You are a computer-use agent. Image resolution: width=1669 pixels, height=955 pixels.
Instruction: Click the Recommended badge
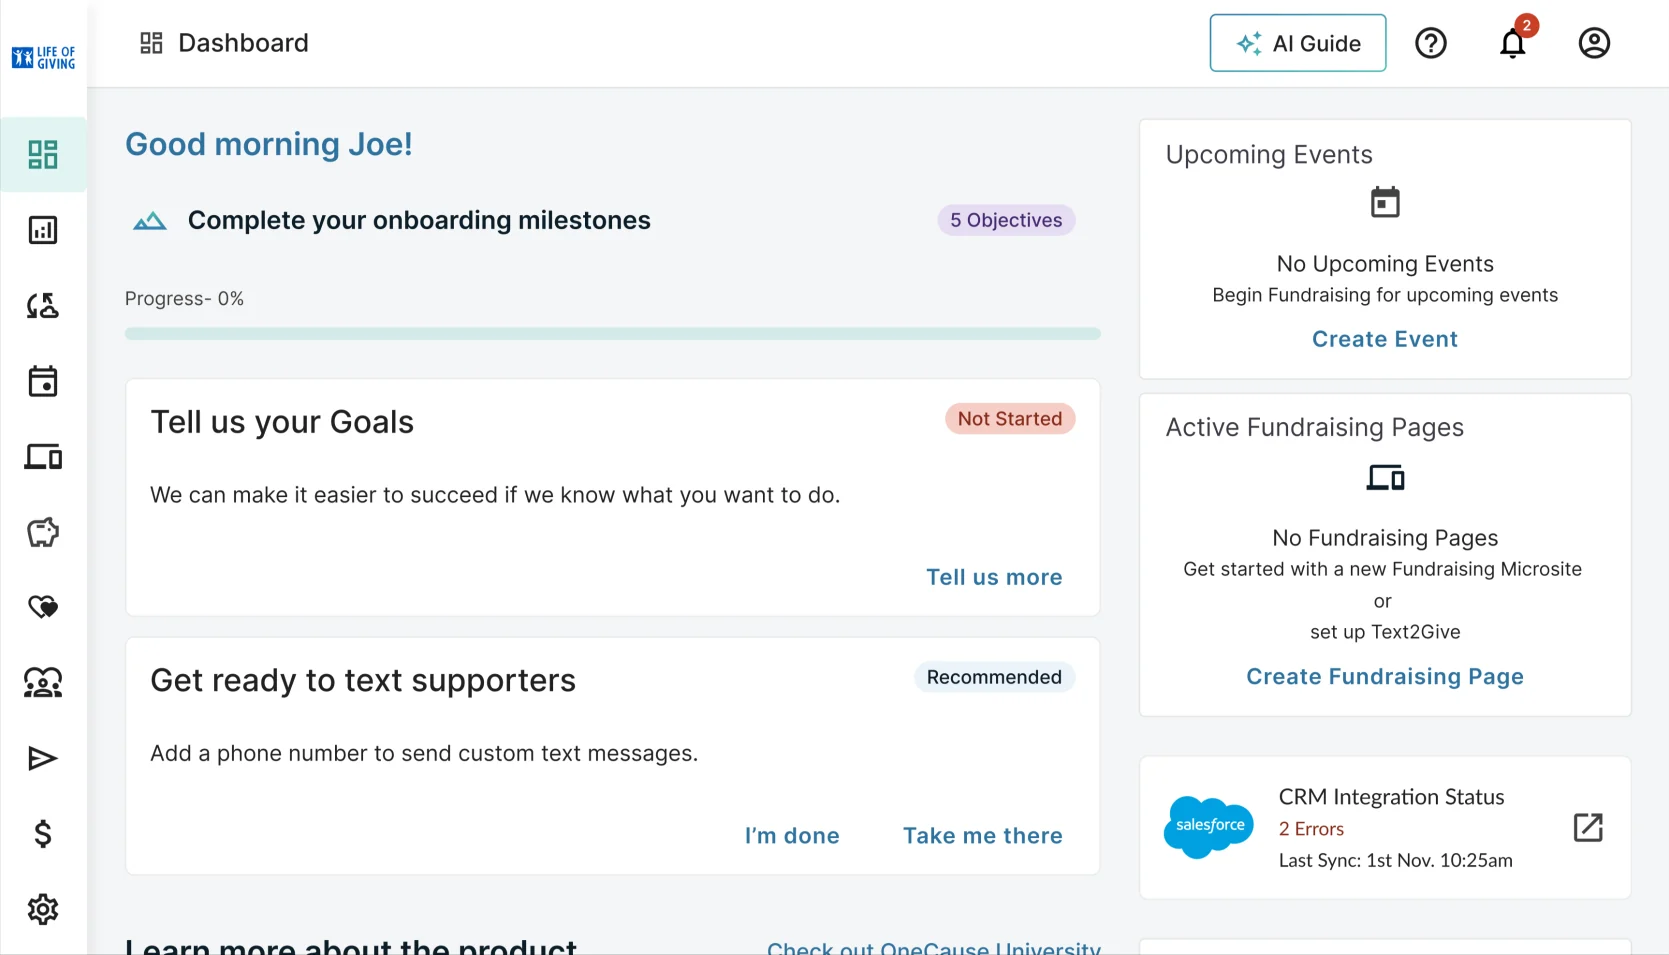click(x=994, y=677)
